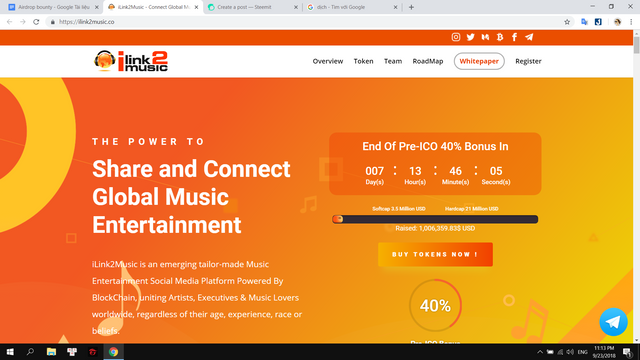
Task: Bookmark page with the star icon
Action: click(567, 22)
